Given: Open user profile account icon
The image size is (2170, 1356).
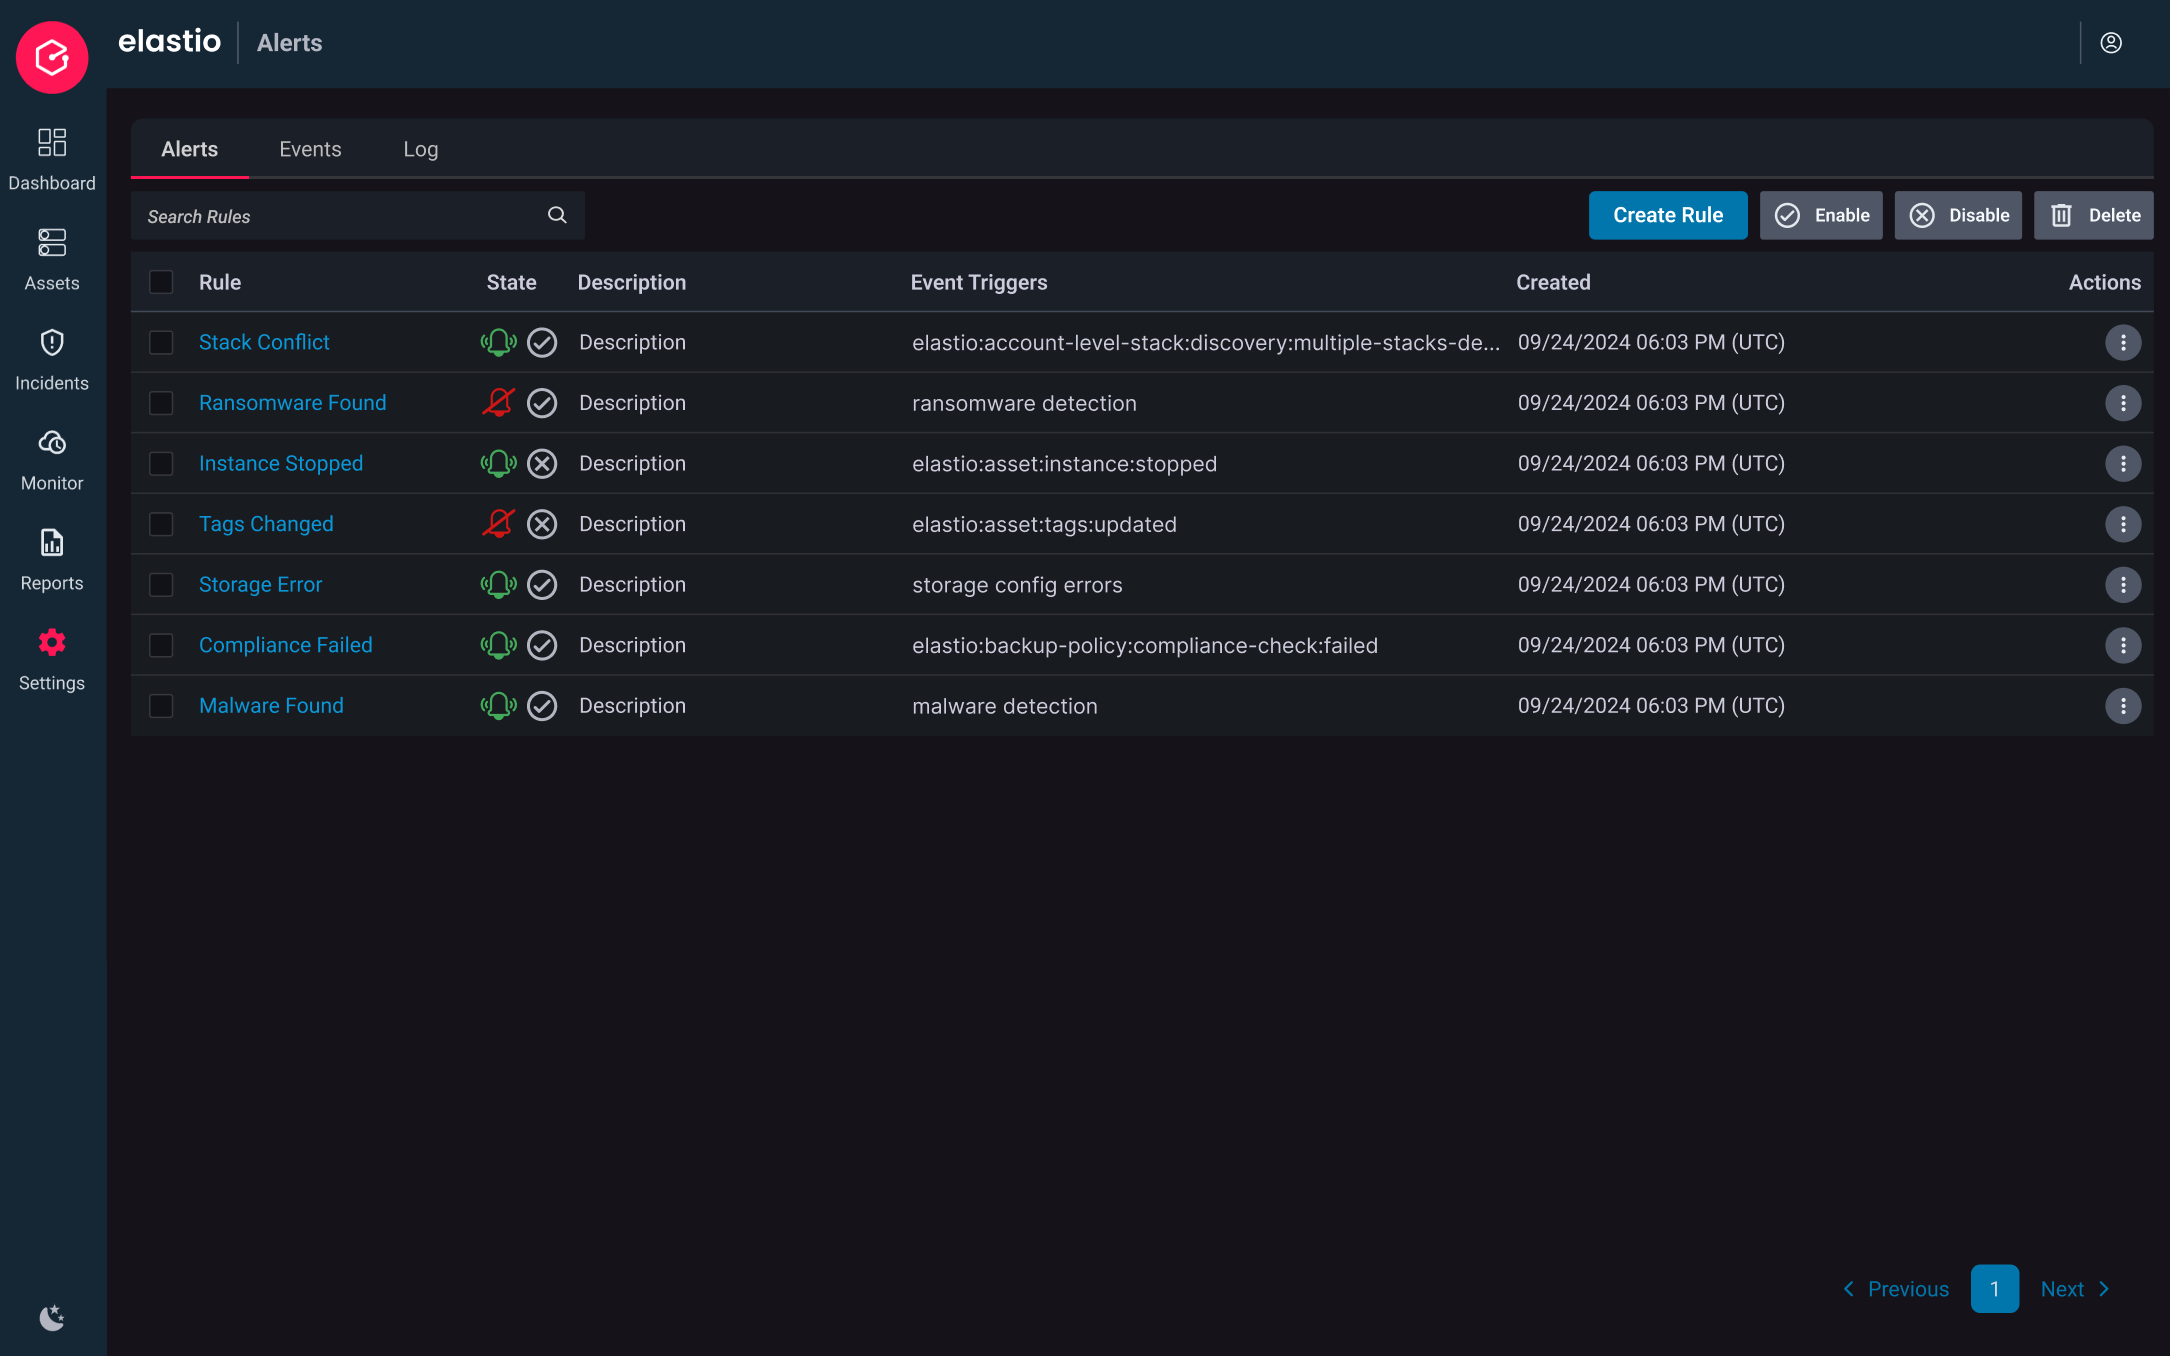Looking at the screenshot, I should (x=2111, y=43).
